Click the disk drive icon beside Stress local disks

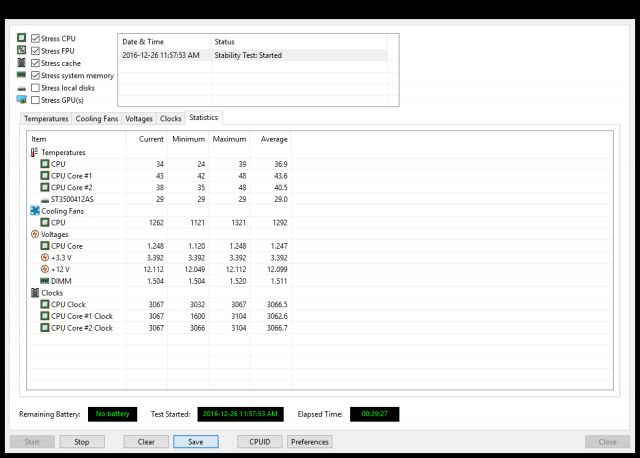pos(21,88)
